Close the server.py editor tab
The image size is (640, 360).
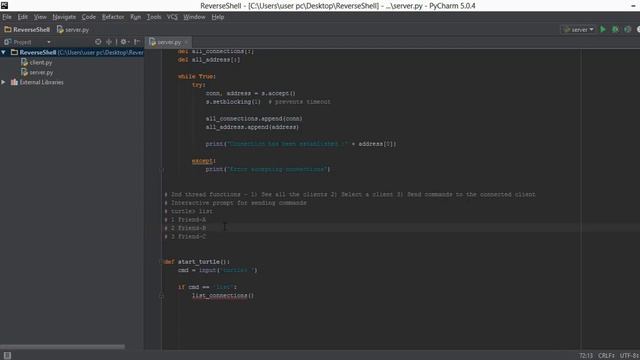[x=187, y=42]
